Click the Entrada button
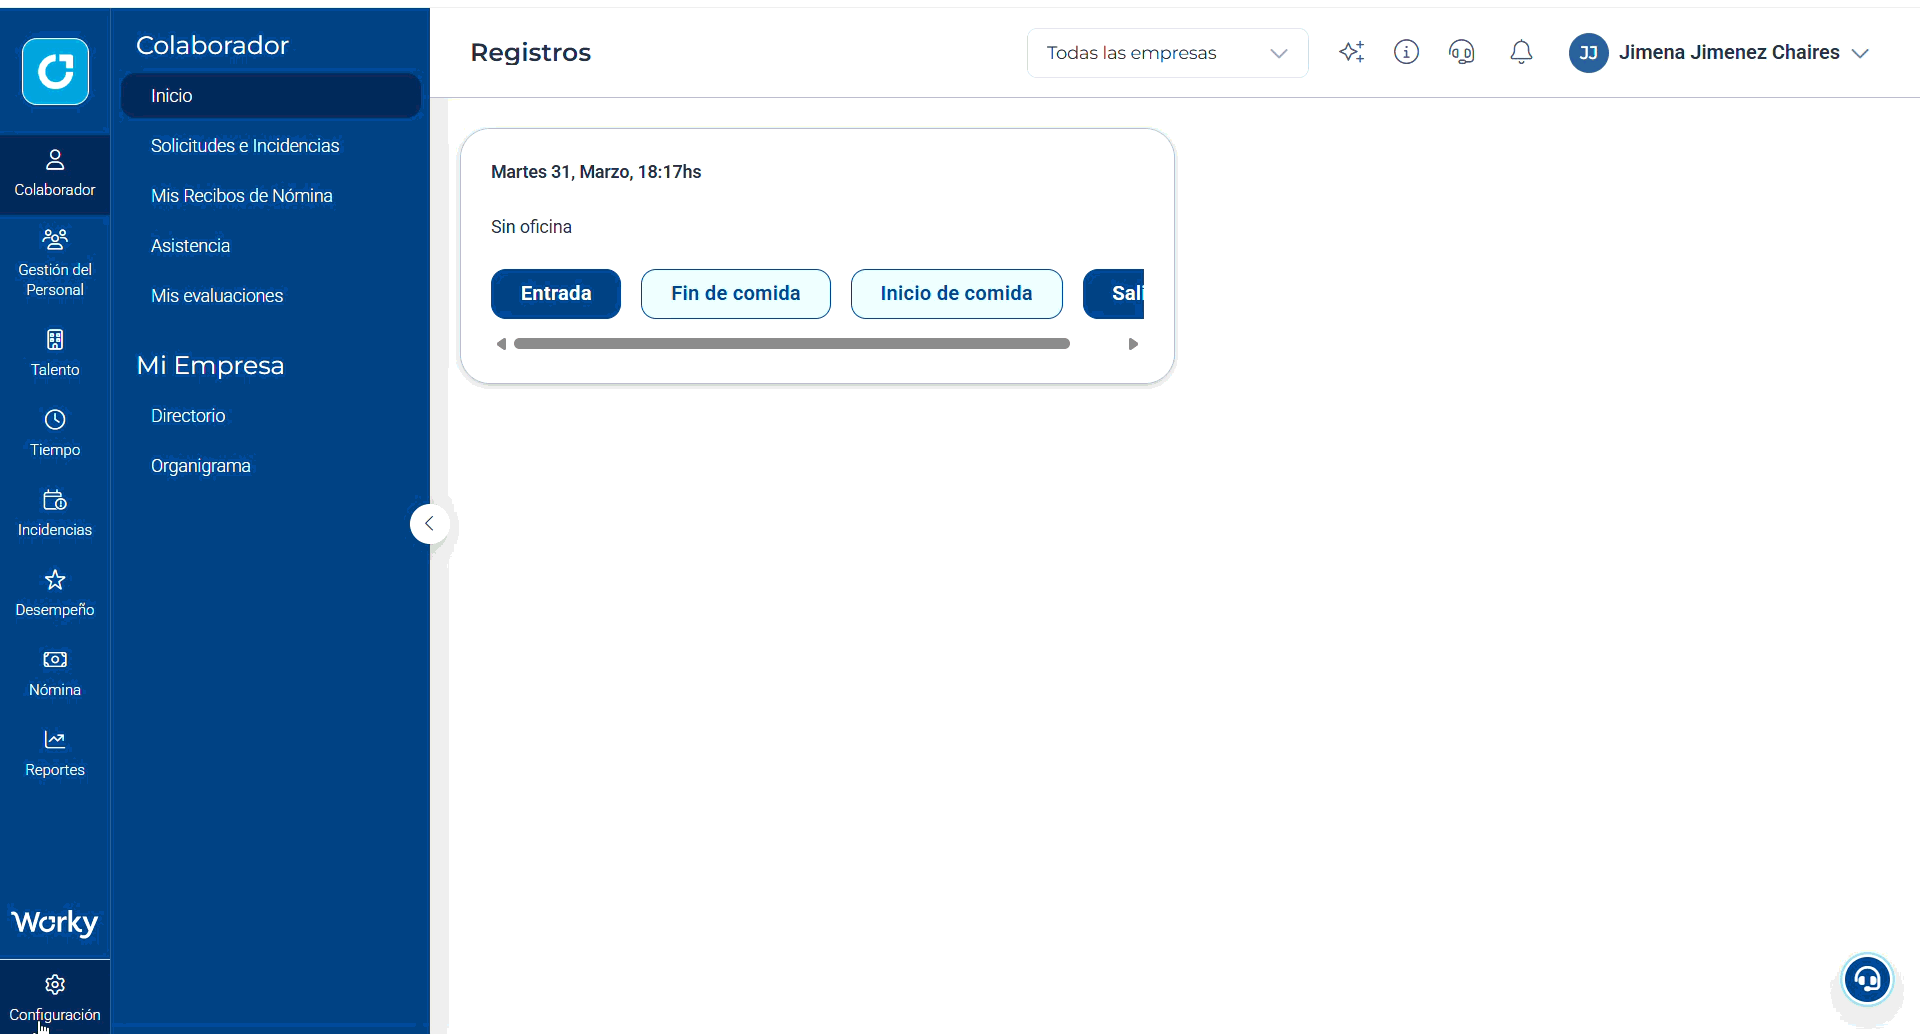Image resolution: width=1920 pixels, height=1034 pixels. (556, 294)
